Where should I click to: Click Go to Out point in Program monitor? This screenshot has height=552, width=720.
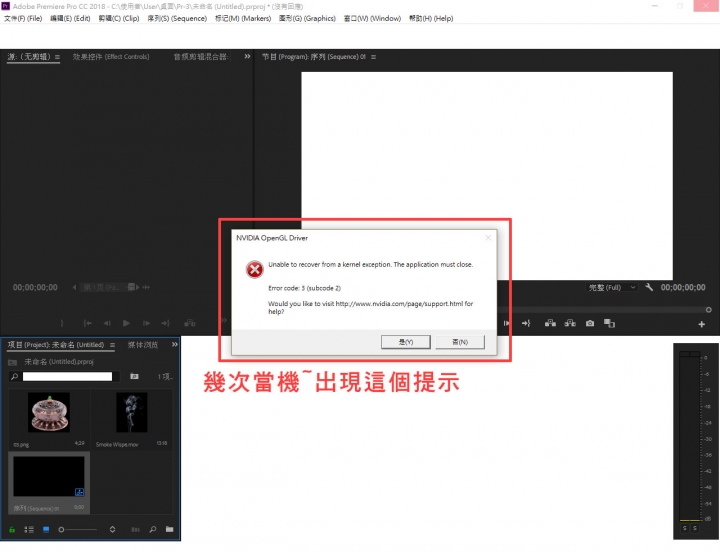(x=526, y=323)
